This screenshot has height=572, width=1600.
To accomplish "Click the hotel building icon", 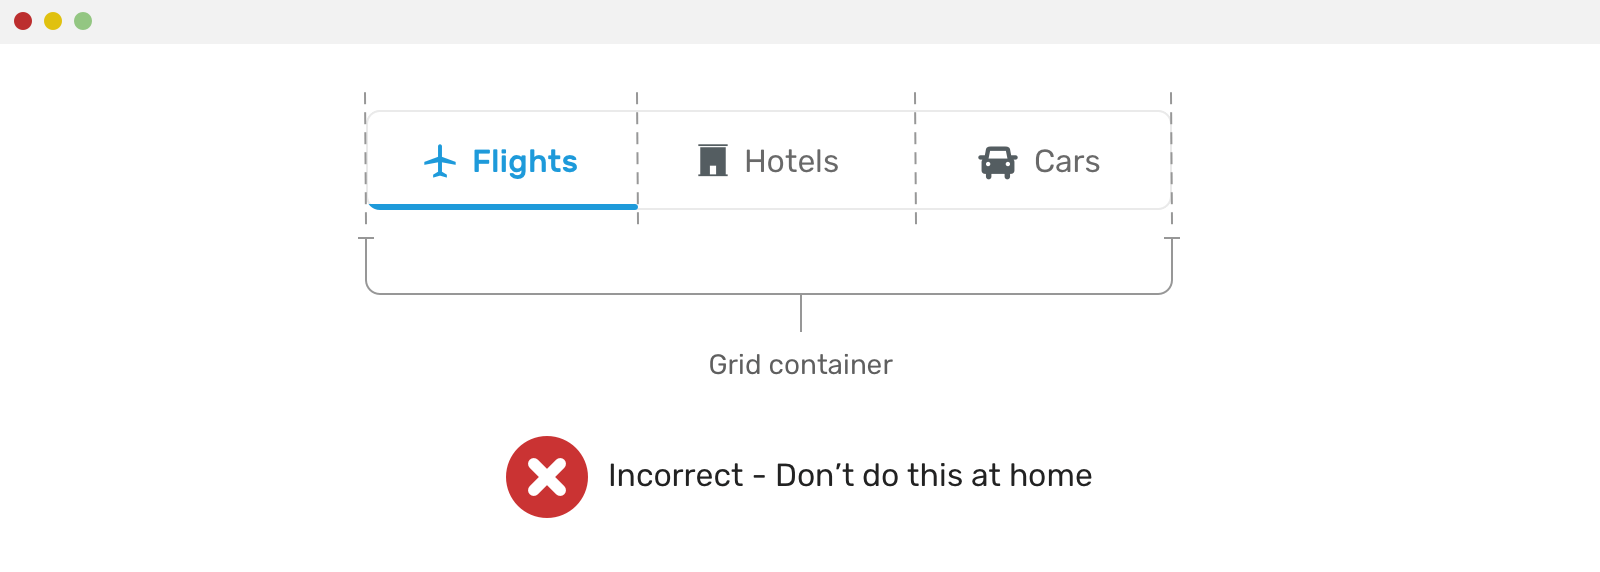I will click(713, 160).
